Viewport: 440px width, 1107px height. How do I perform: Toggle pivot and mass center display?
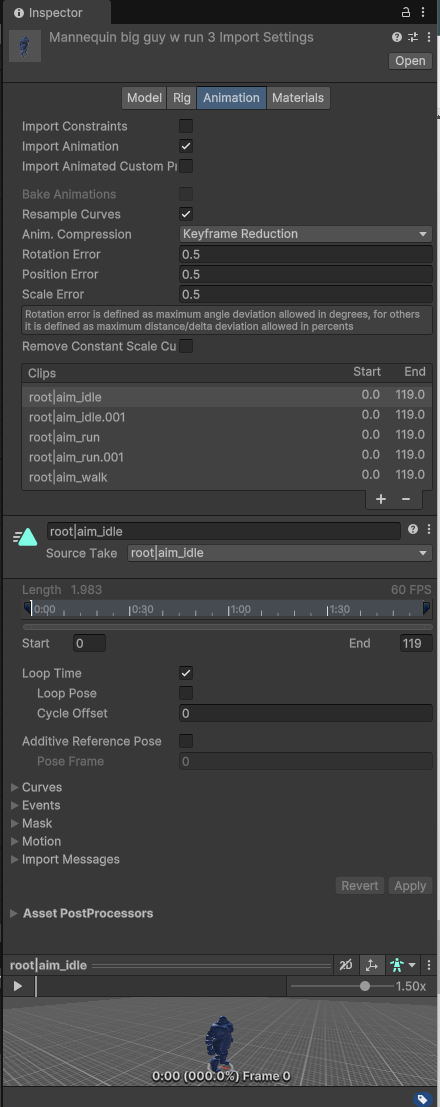point(371,965)
